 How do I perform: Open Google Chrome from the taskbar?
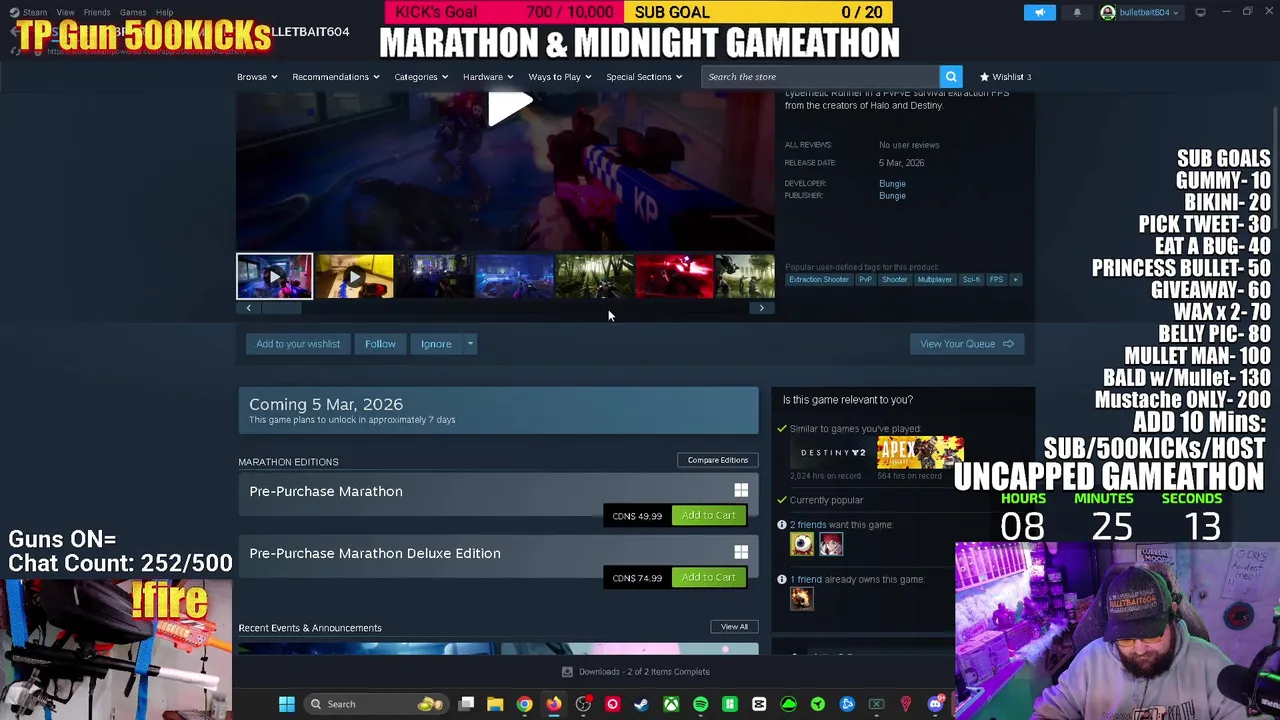(524, 704)
